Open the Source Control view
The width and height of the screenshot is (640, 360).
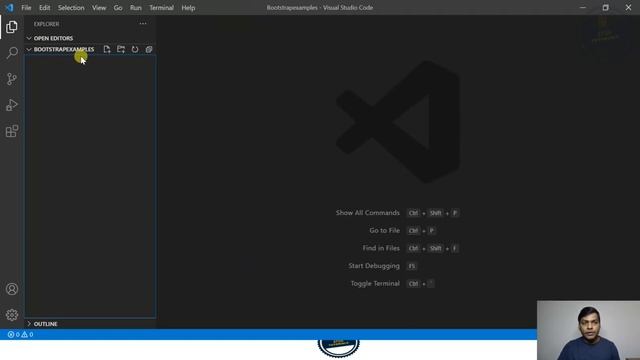click(12, 79)
